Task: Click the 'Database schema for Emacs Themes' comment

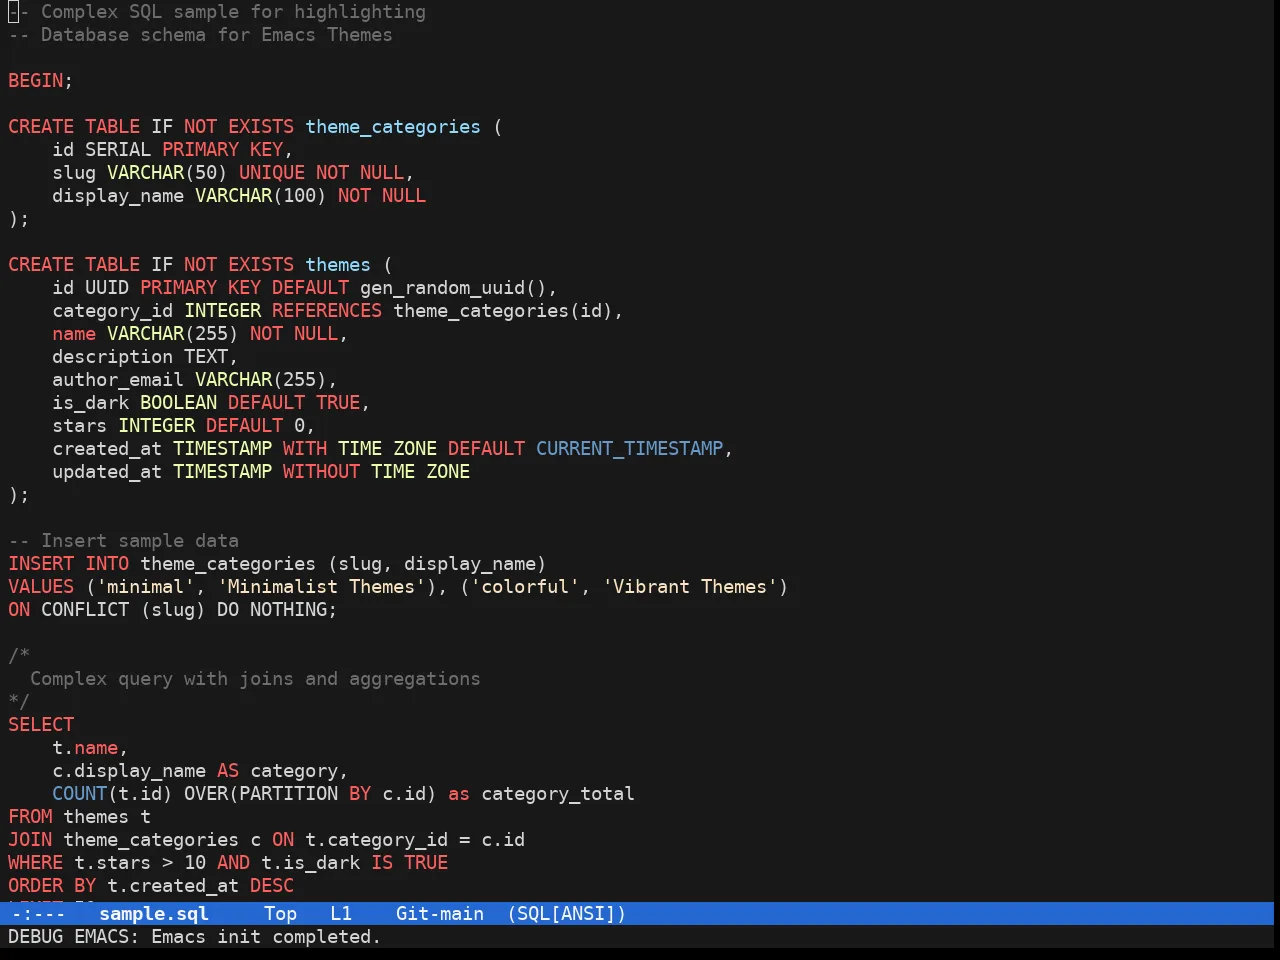Action: coord(217,34)
